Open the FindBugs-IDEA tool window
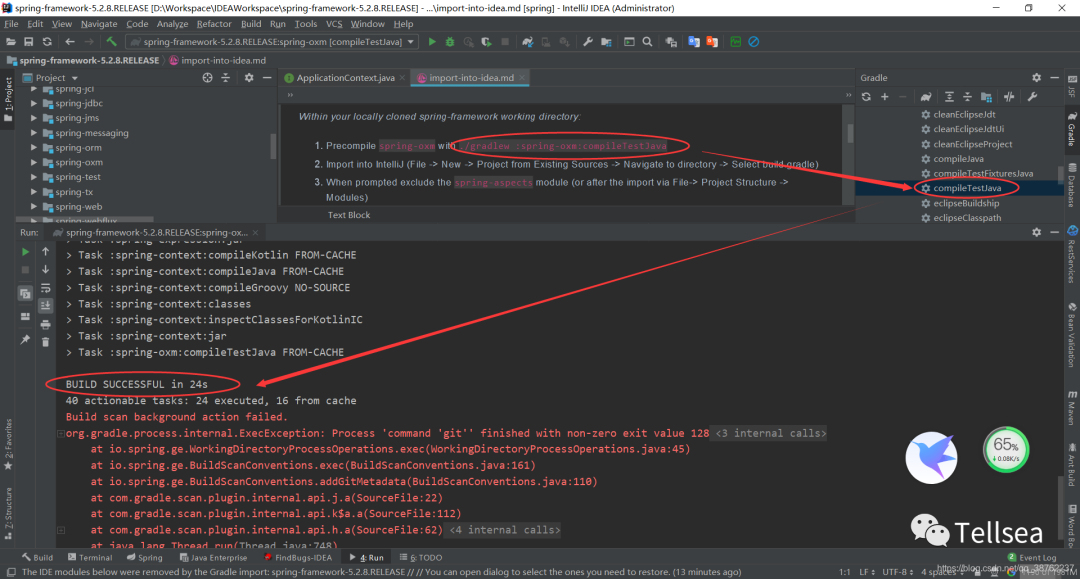The height and width of the screenshot is (579, 1080). [x=298, y=558]
